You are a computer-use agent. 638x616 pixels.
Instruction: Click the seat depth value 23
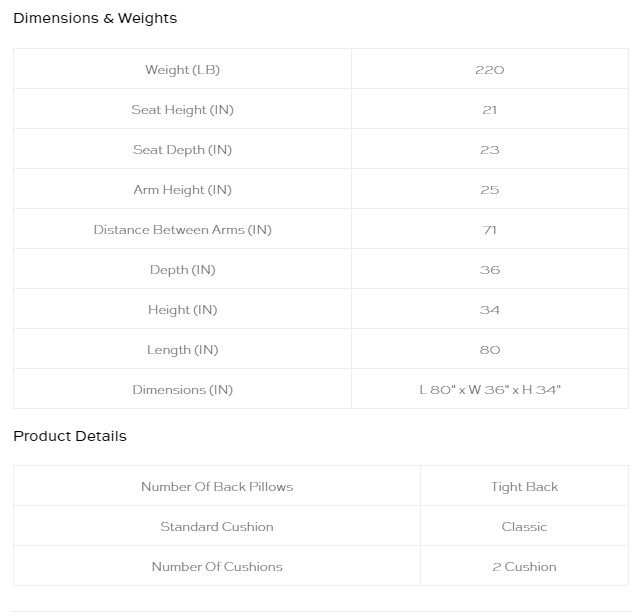[x=489, y=150]
